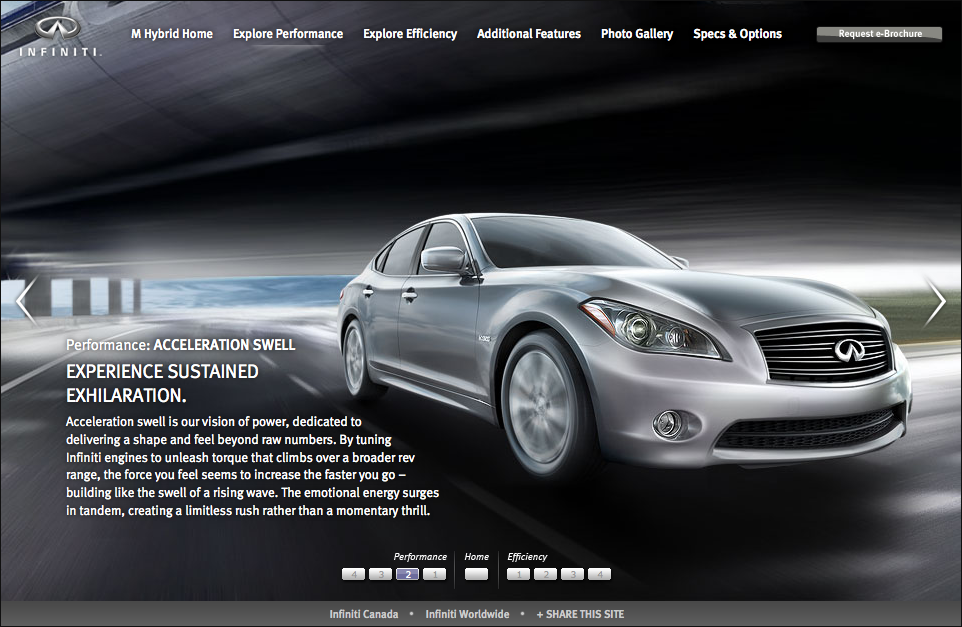Open Explore Performance menu item

[x=288, y=34]
